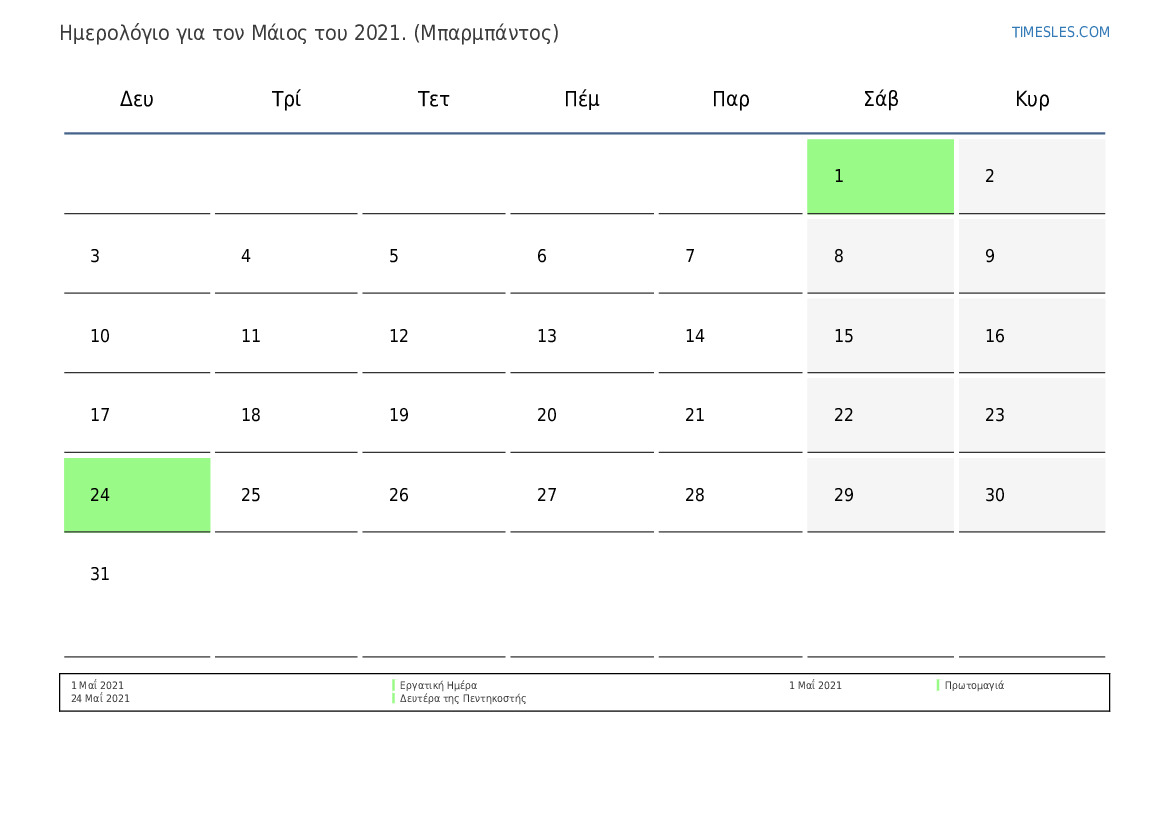The height and width of the screenshot is (827, 1169).
Task: Click the Δευτέρα της Πεντηκοστής legend entry
Action: click(x=462, y=699)
